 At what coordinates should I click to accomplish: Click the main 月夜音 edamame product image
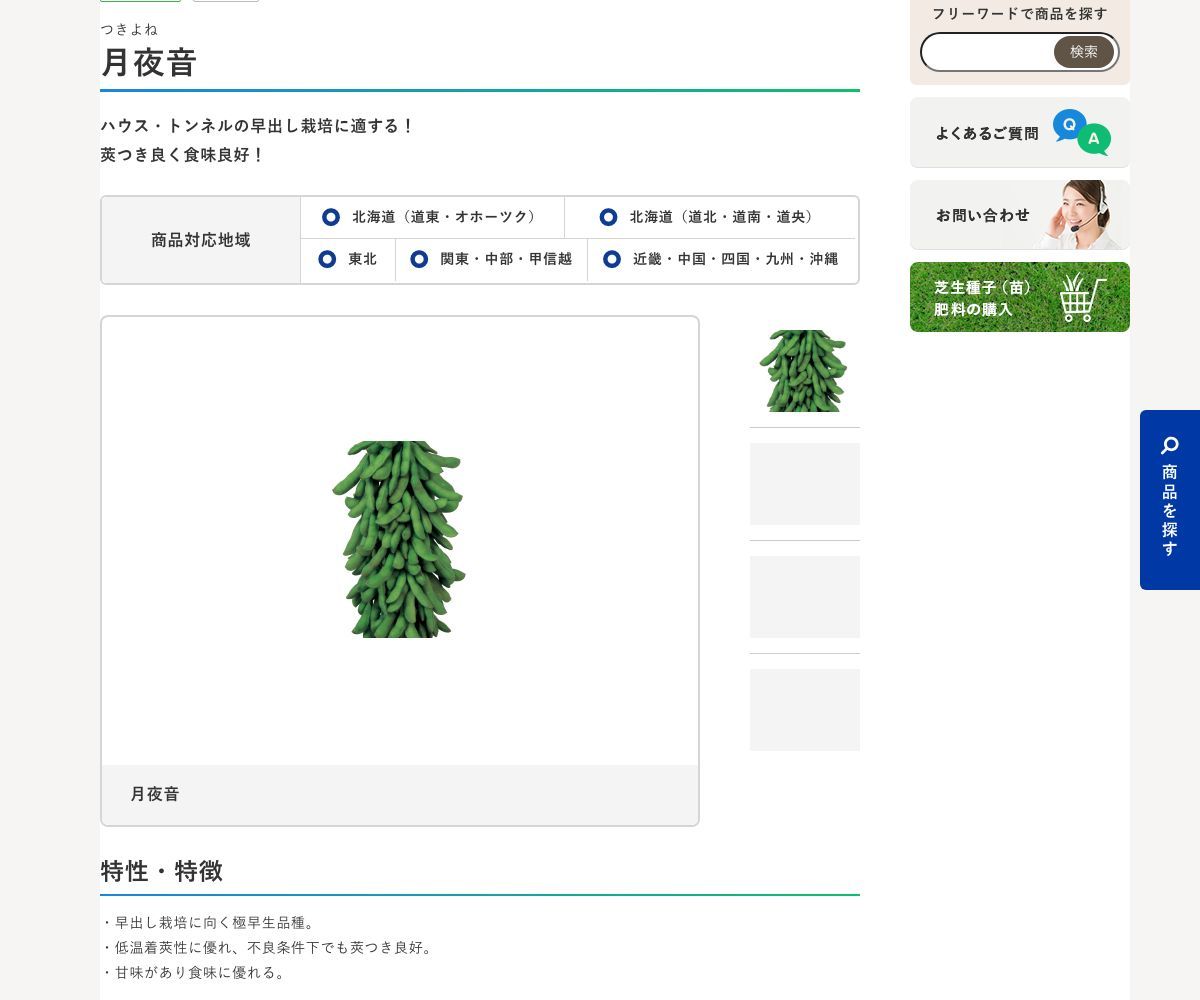(x=399, y=539)
